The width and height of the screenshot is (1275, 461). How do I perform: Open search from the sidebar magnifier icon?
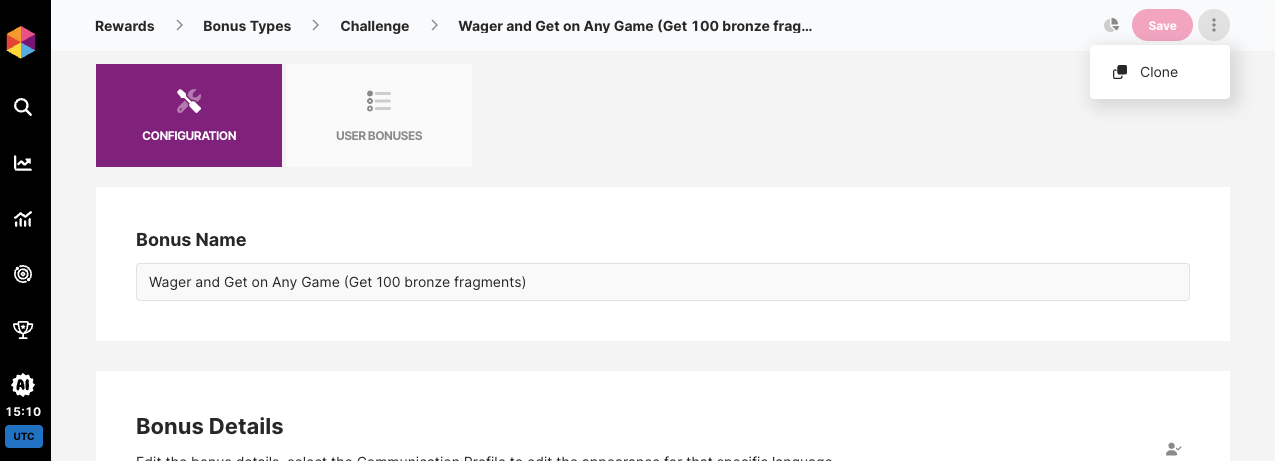23,107
